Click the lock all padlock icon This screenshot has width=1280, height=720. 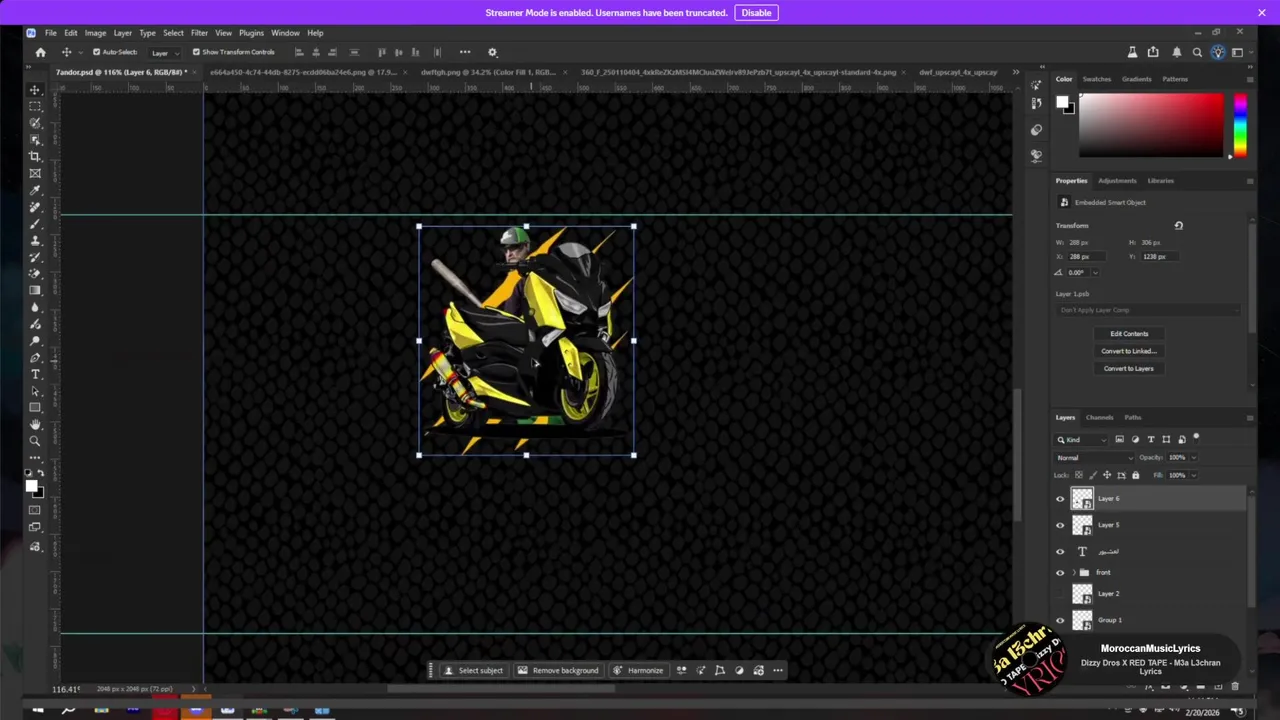coord(1135,475)
